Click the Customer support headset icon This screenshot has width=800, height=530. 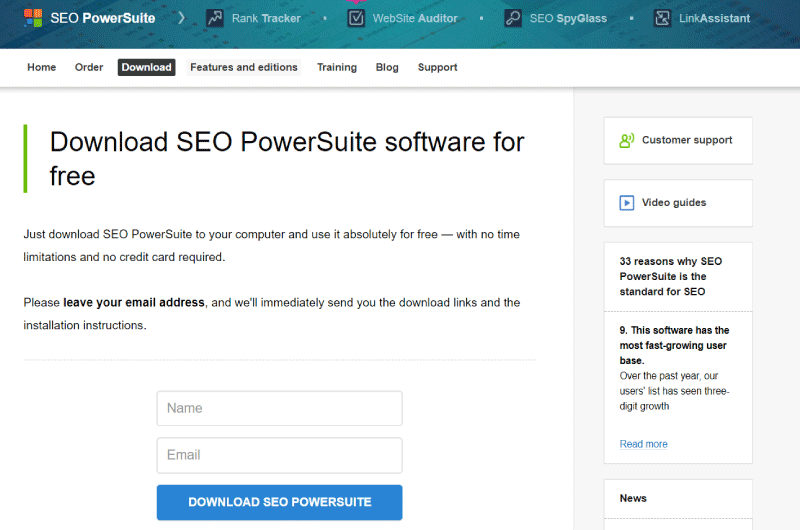[x=627, y=140]
